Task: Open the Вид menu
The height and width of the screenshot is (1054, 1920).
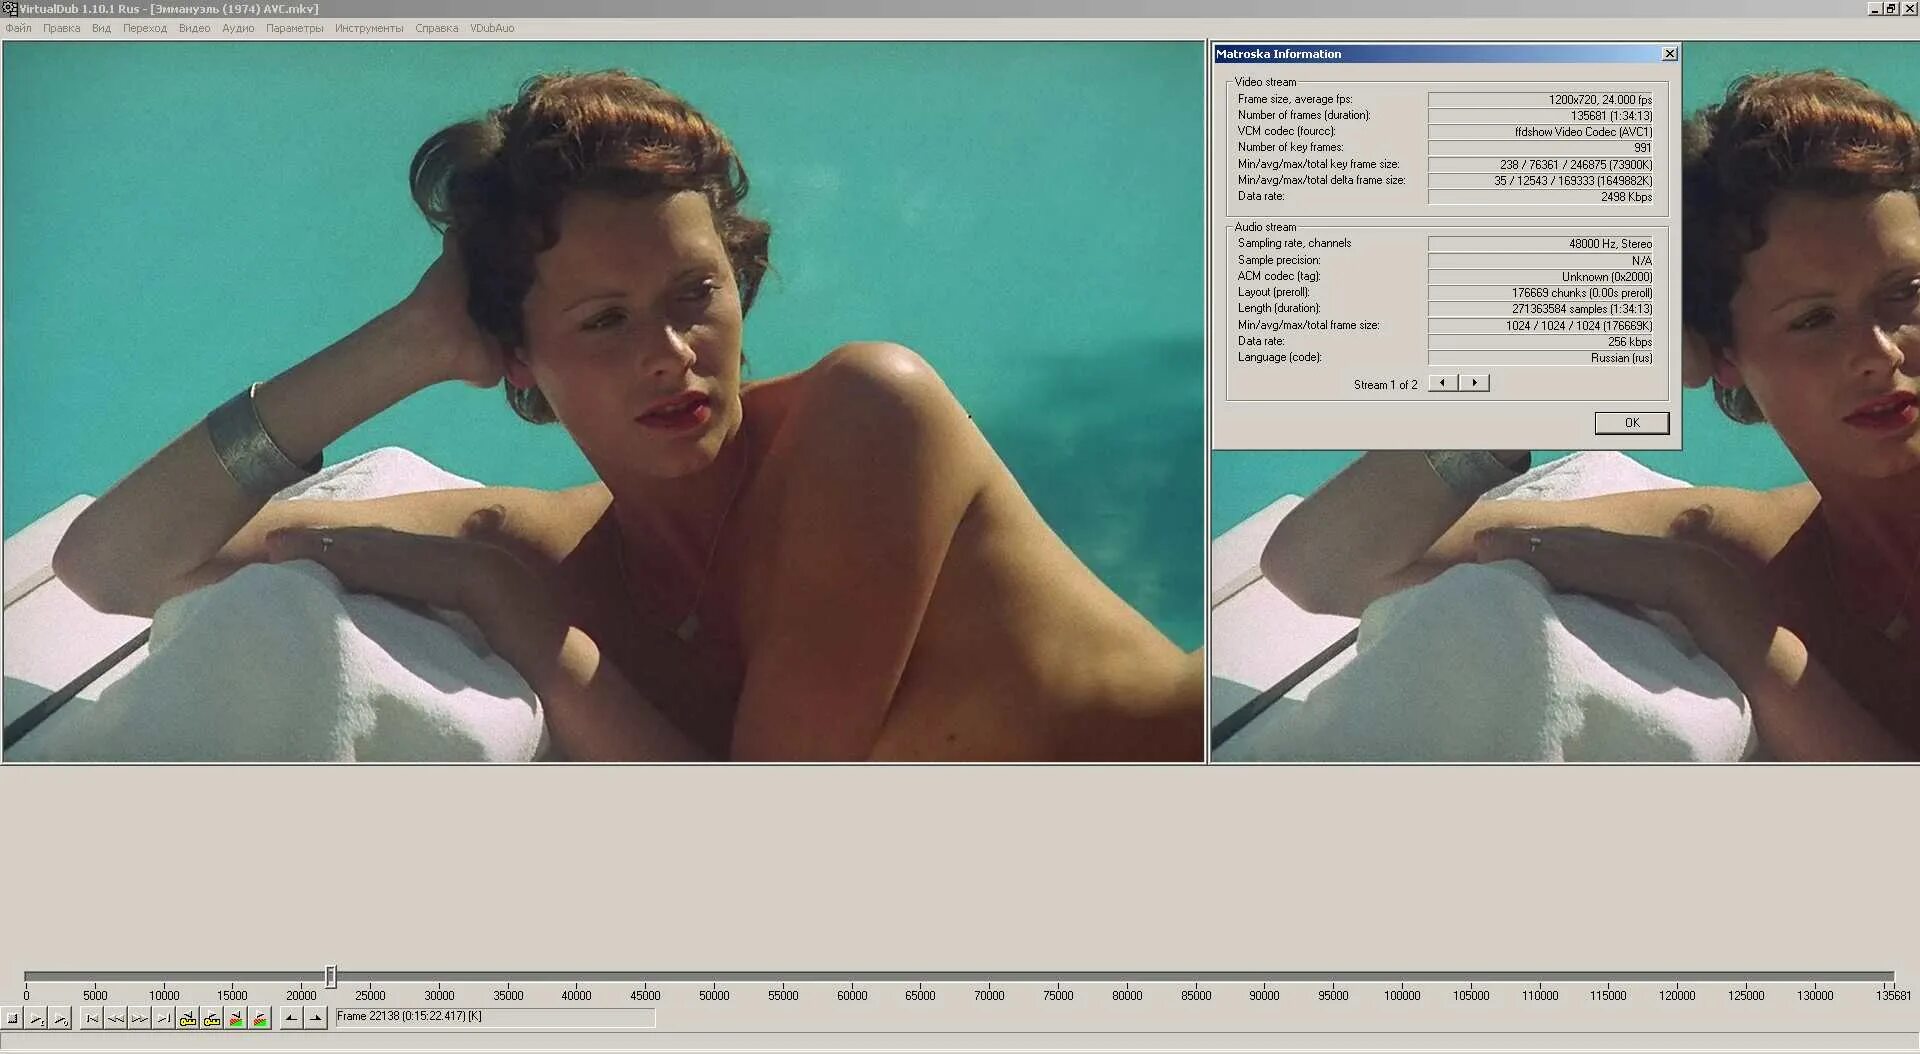Action: click(102, 28)
